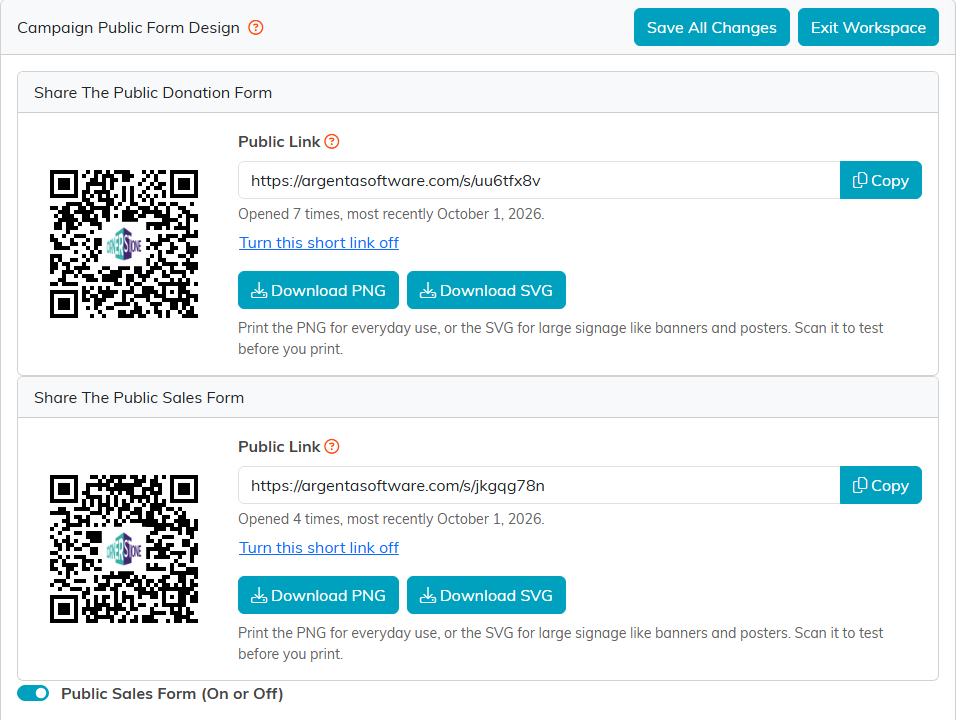Select the donation form URL field
This screenshot has height=720, width=956.
point(539,180)
